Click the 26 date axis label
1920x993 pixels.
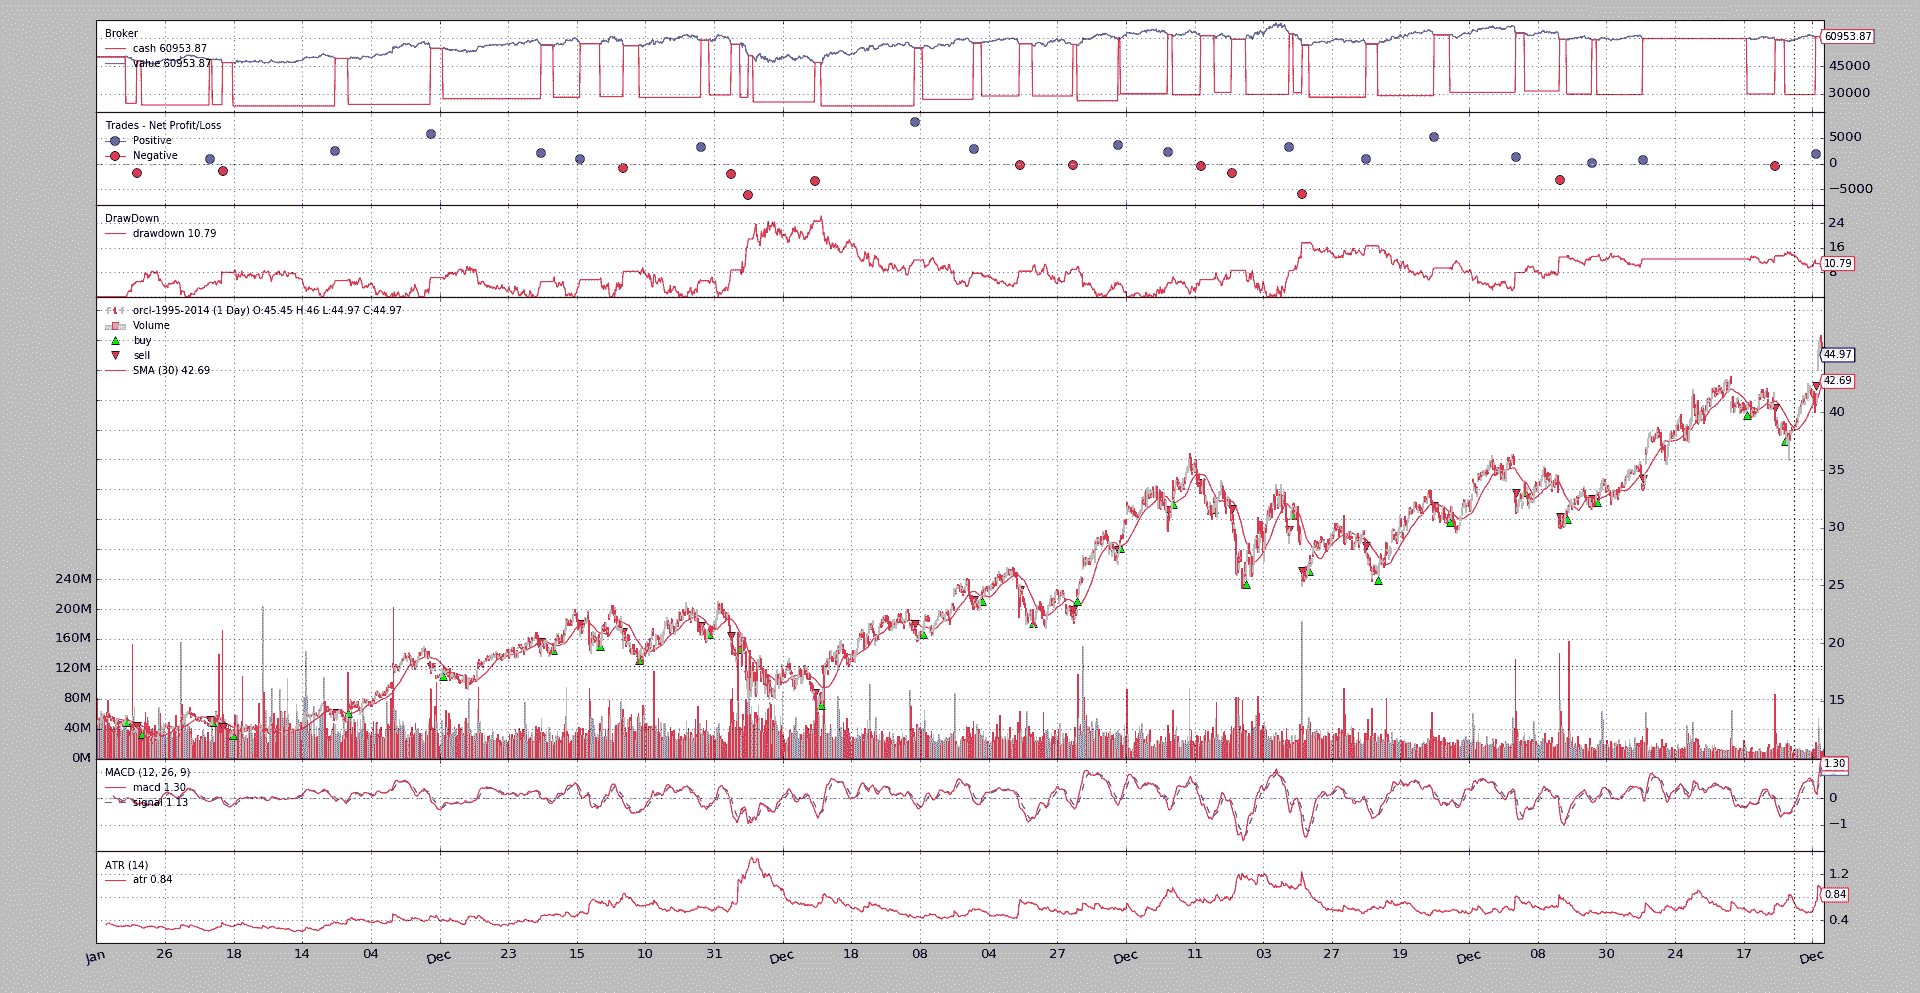(165, 954)
